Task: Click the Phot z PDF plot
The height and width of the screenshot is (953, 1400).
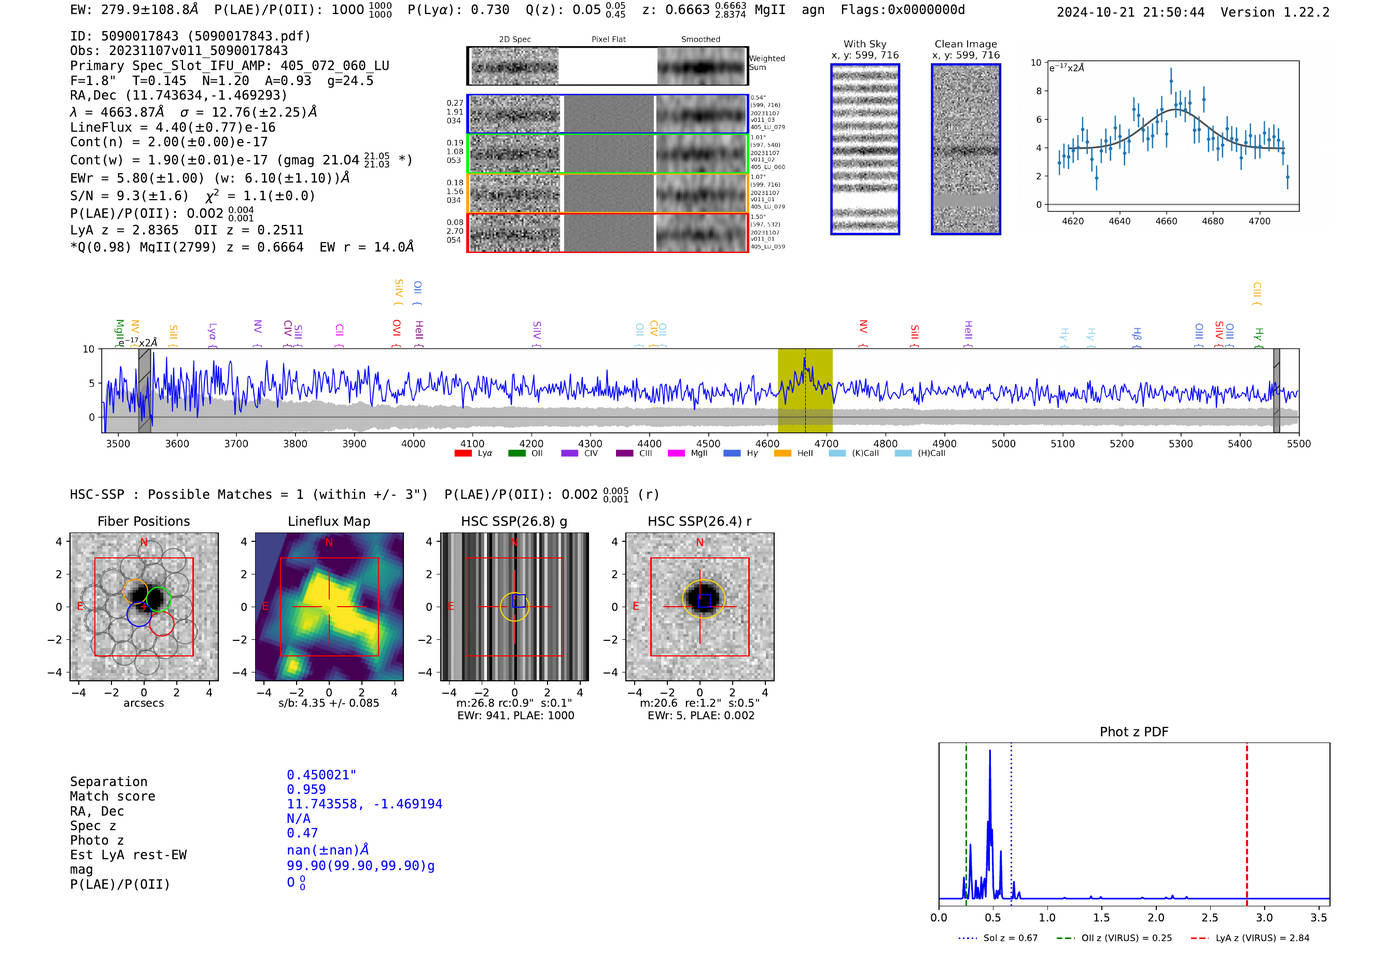Action: [x=1134, y=825]
